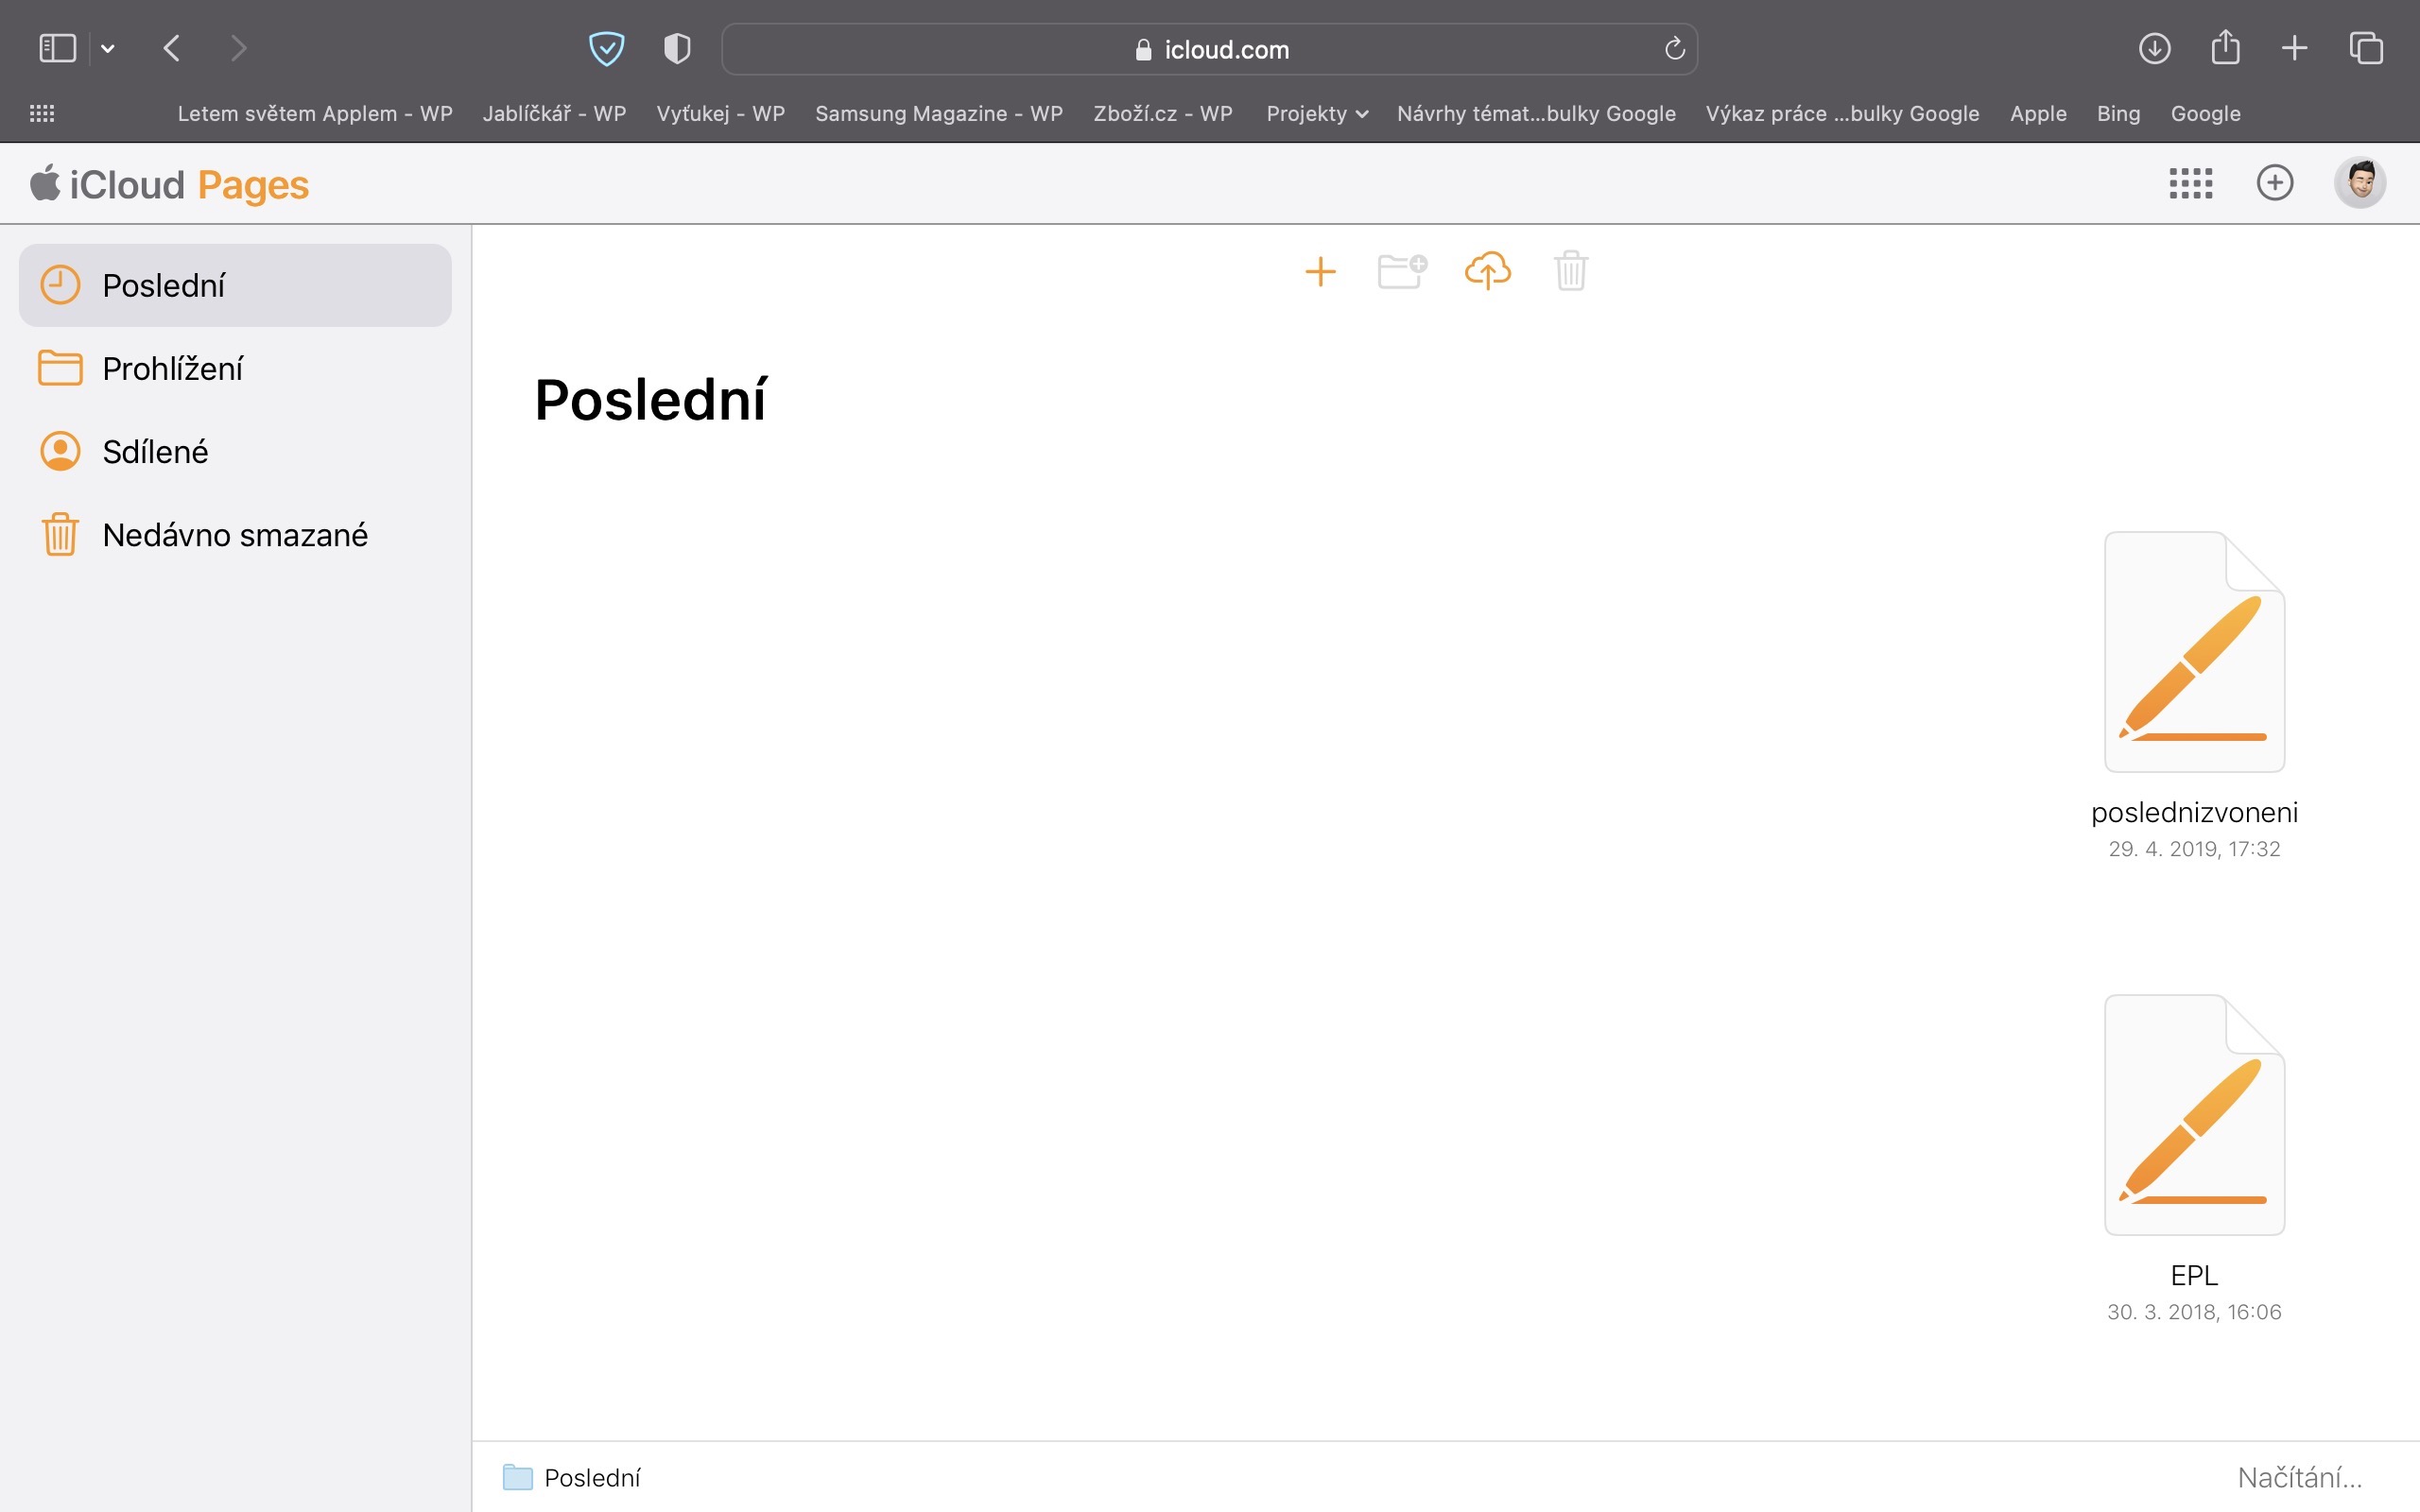Viewport: 2420px width, 1512px height.
Task: Select Prohlížení in the sidebar
Action: point(172,369)
